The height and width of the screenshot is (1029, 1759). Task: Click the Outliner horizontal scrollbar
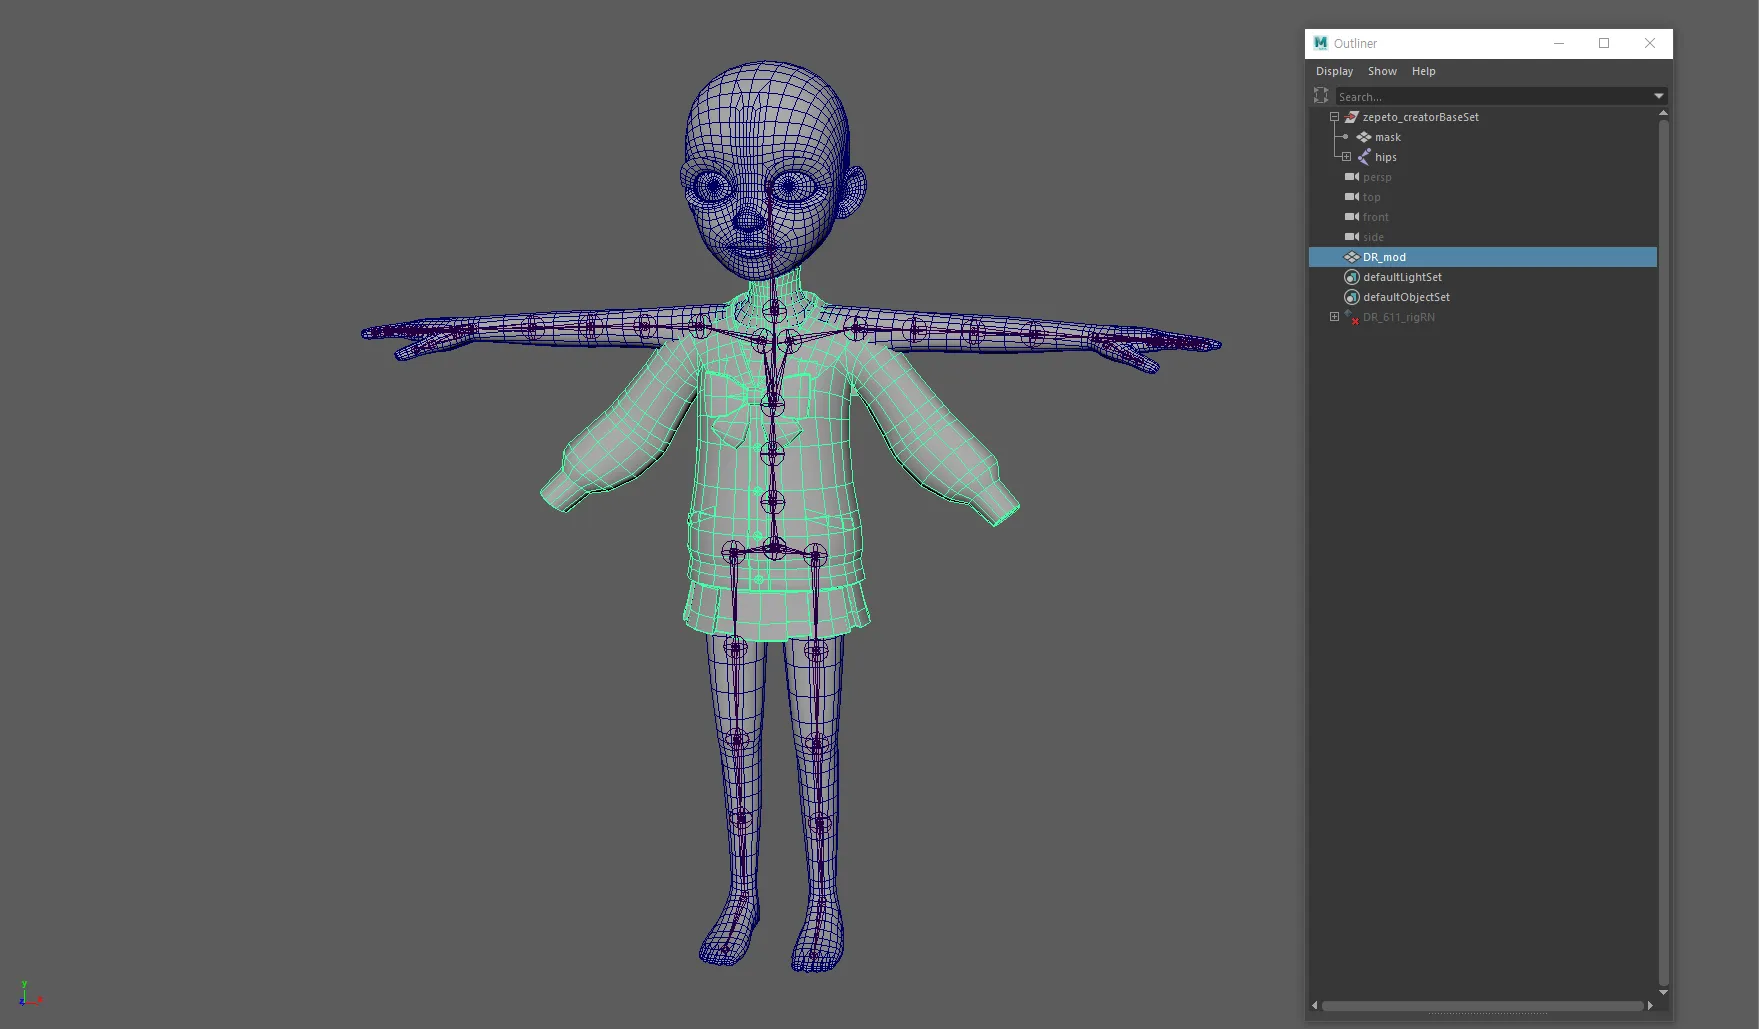1482,1006
